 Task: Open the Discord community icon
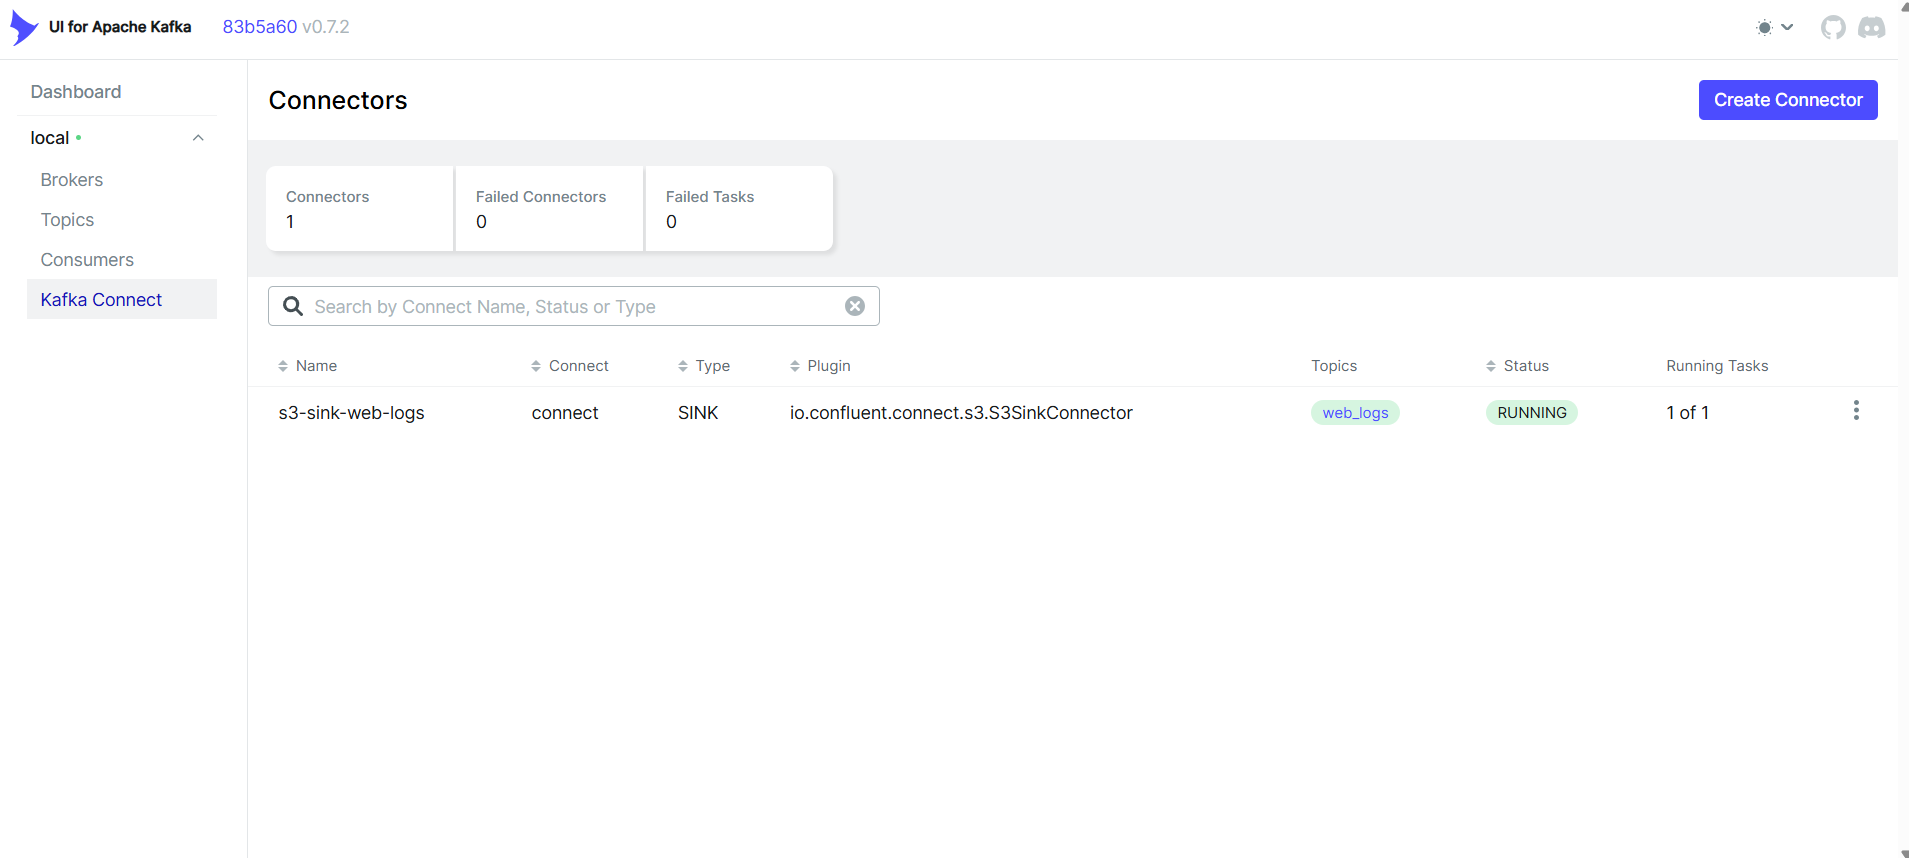coord(1872,28)
